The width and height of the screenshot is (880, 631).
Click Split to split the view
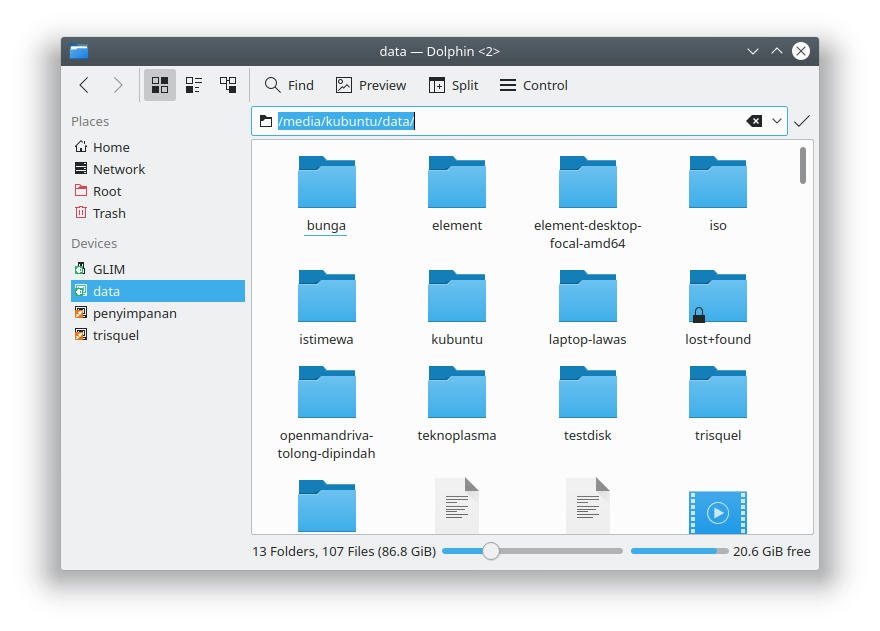pyautogui.click(x=453, y=85)
